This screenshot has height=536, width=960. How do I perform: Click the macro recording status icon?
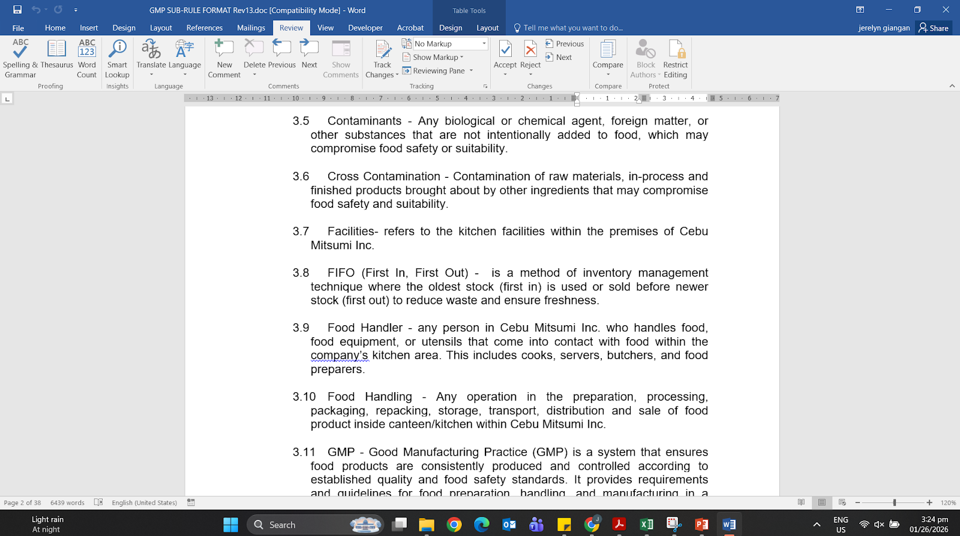pos(191,503)
